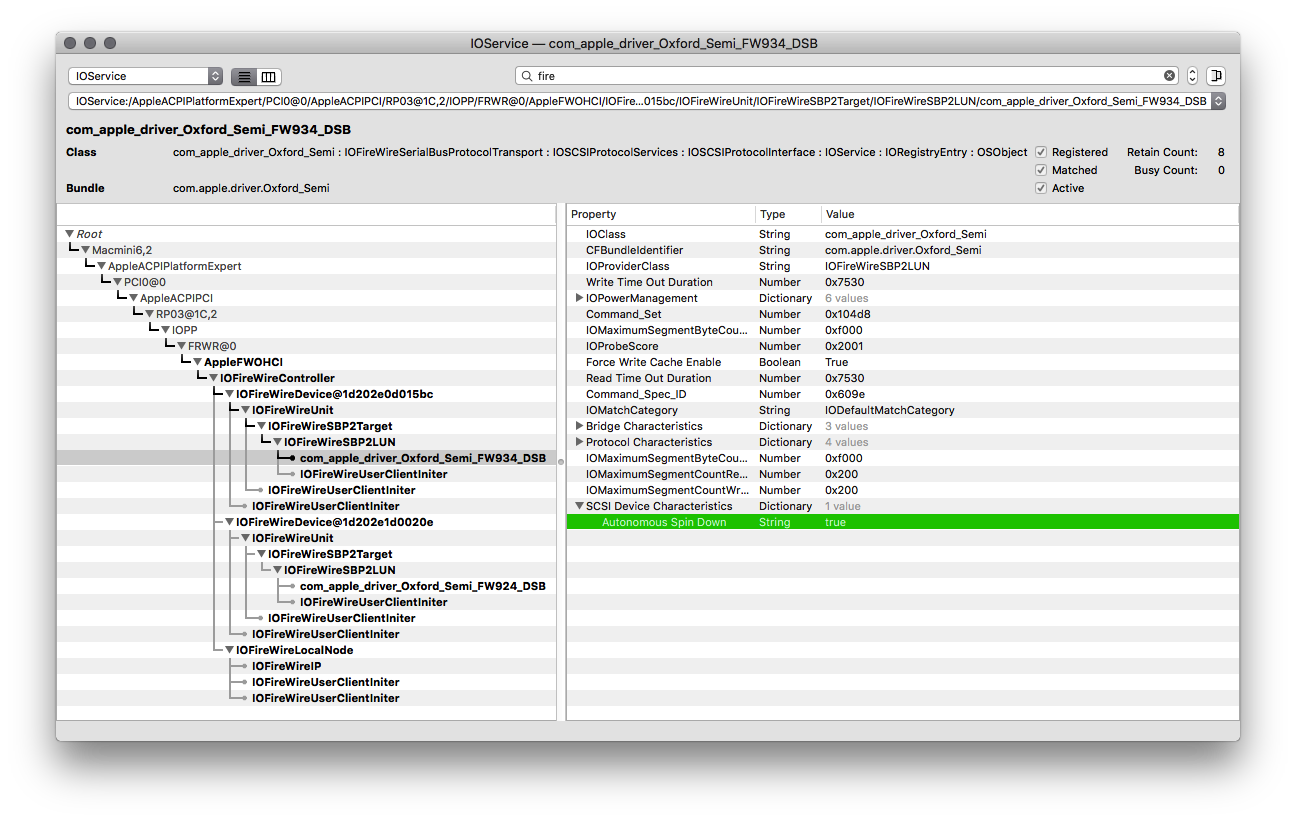Click the Retain Count value 8

coord(1221,152)
